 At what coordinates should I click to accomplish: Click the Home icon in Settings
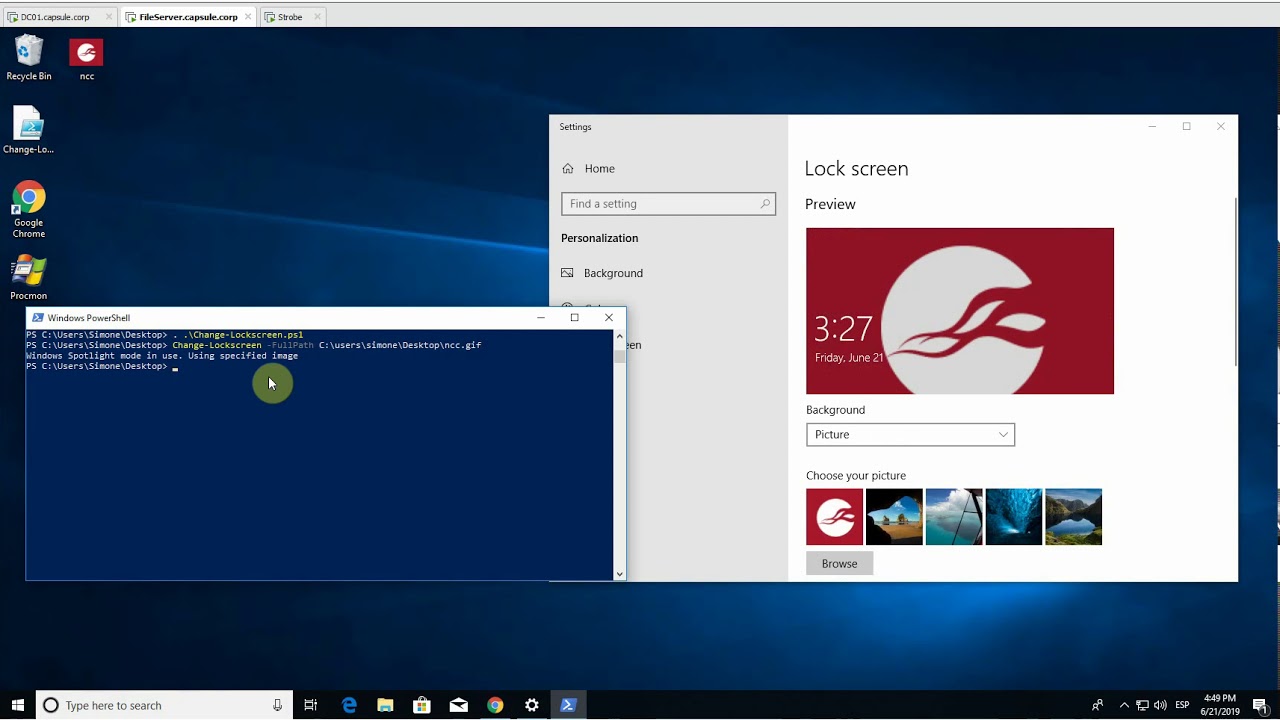[x=568, y=169]
